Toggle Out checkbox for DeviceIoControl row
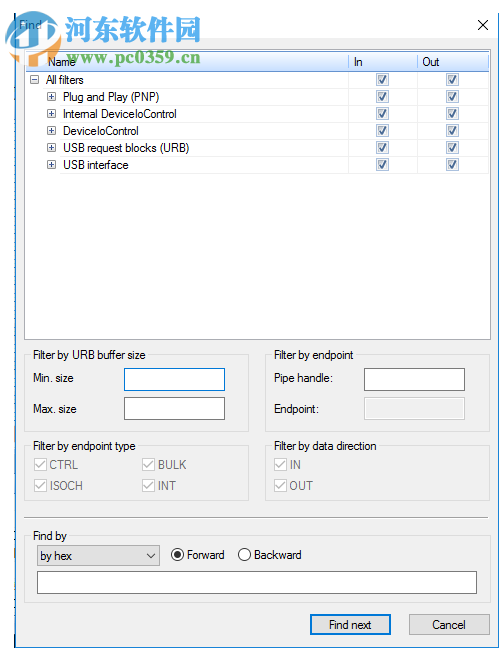The height and width of the screenshot is (649, 504). [x=452, y=130]
